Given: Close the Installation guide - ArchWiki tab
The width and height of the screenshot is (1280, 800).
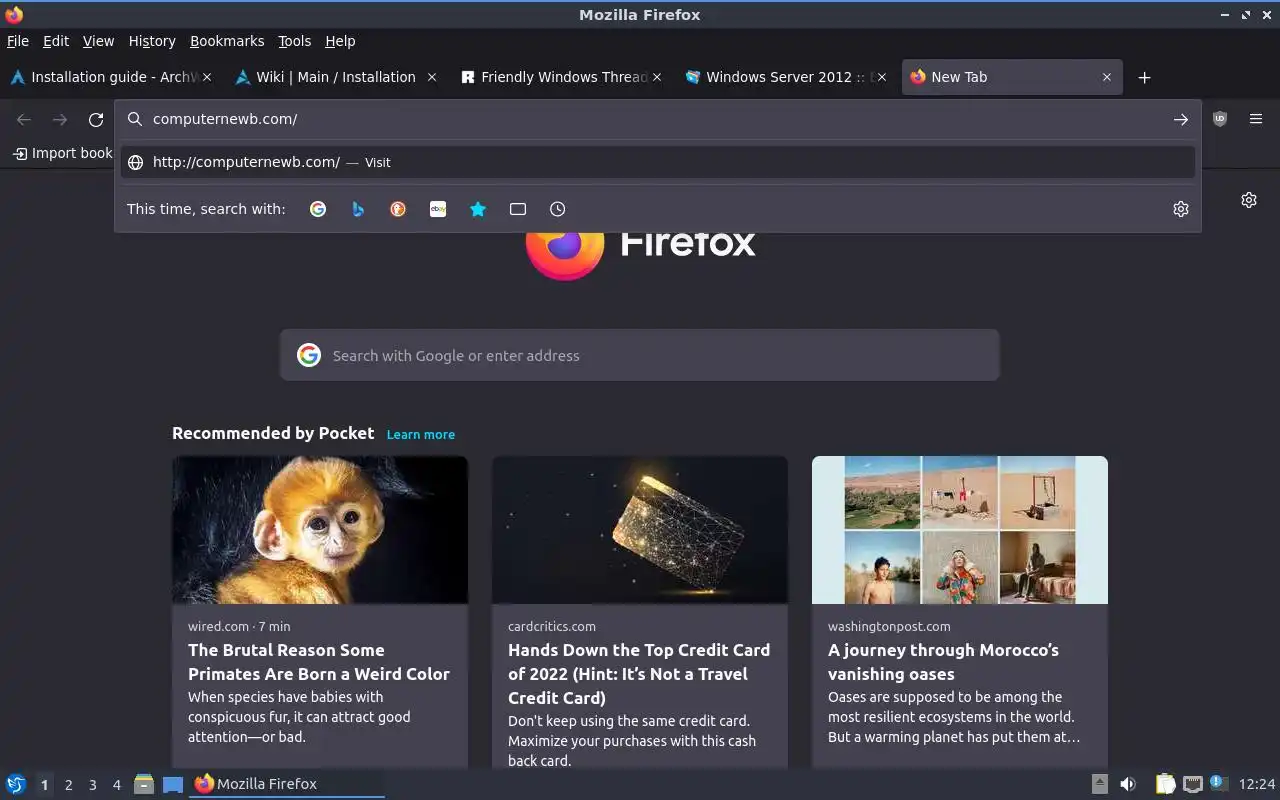Looking at the screenshot, I should pyautogui.click(x=208, y=77).
